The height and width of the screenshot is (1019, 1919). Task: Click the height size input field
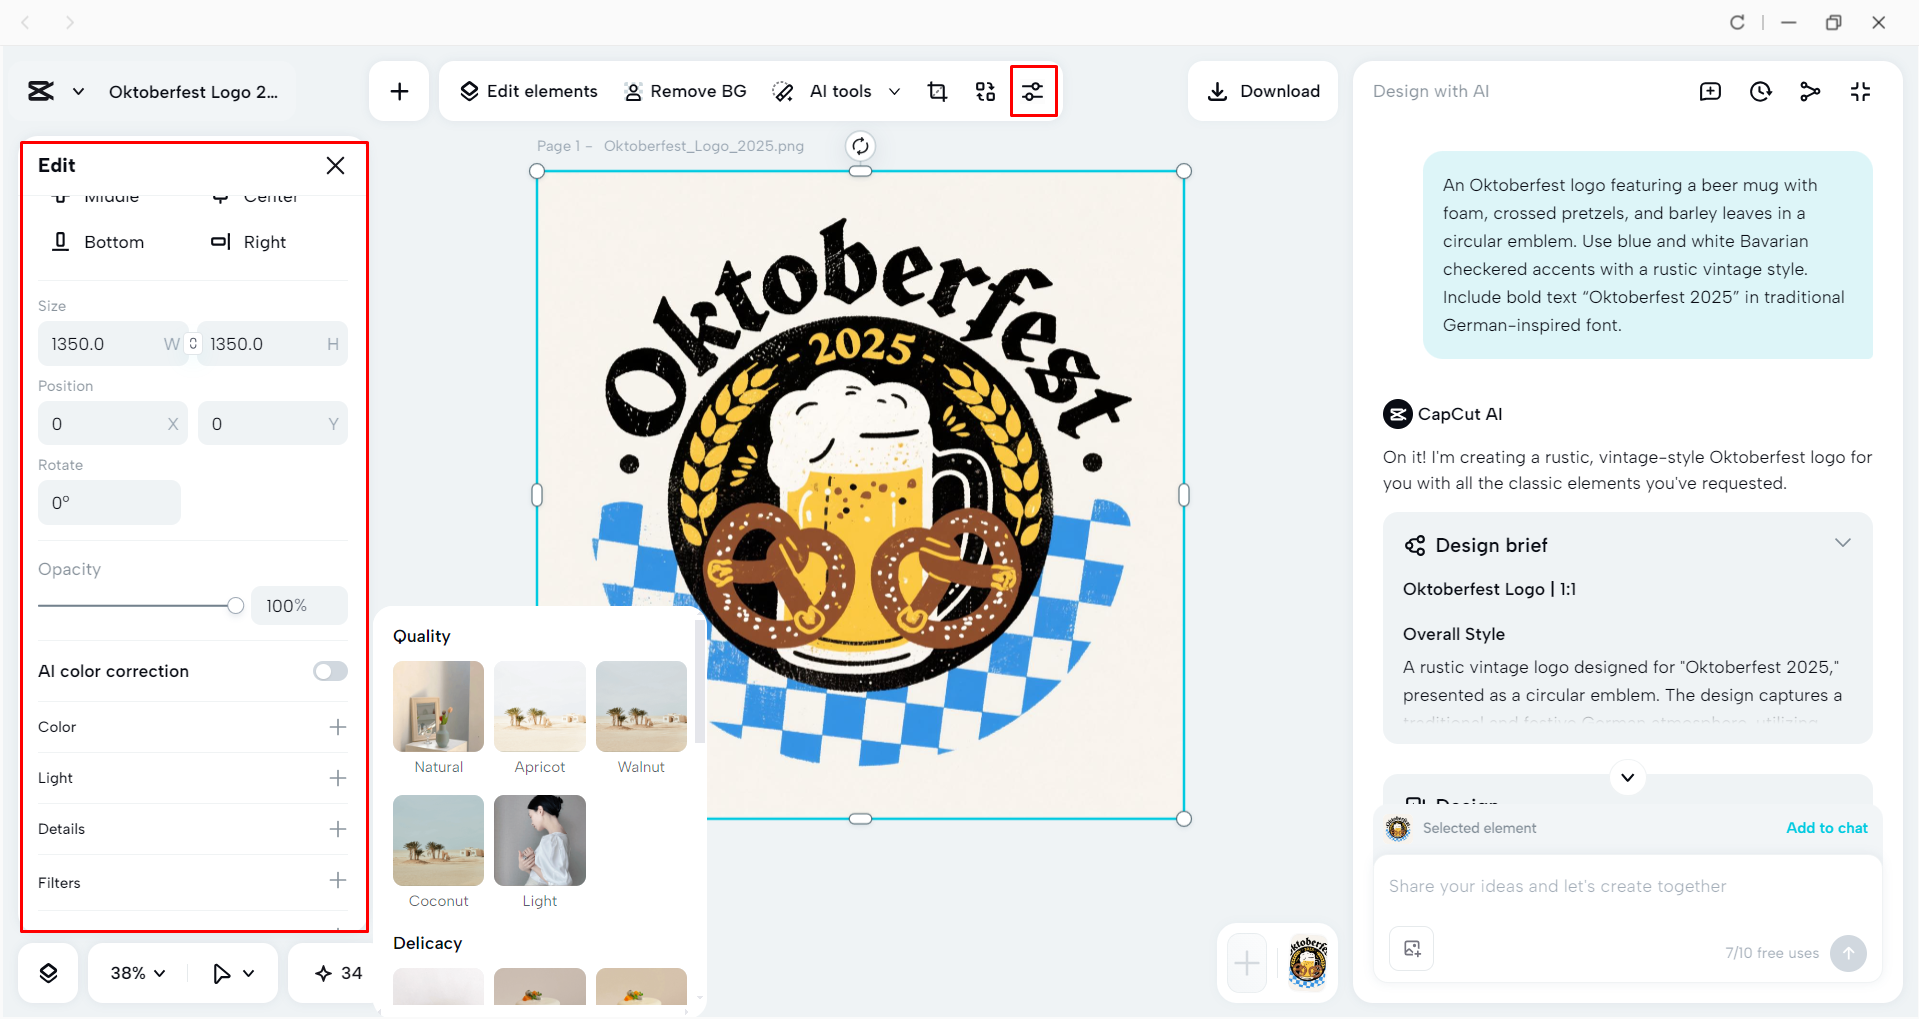(x=273, y=344)
